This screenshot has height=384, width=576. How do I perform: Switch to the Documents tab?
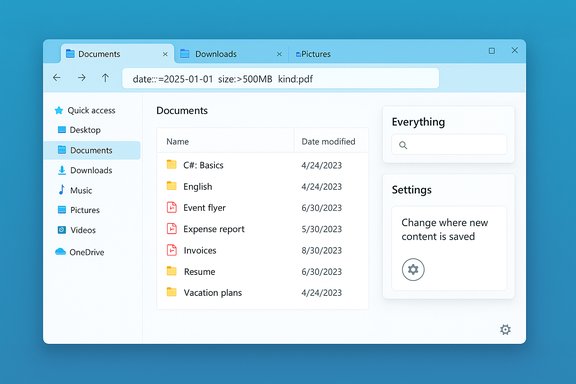(118, 54)
